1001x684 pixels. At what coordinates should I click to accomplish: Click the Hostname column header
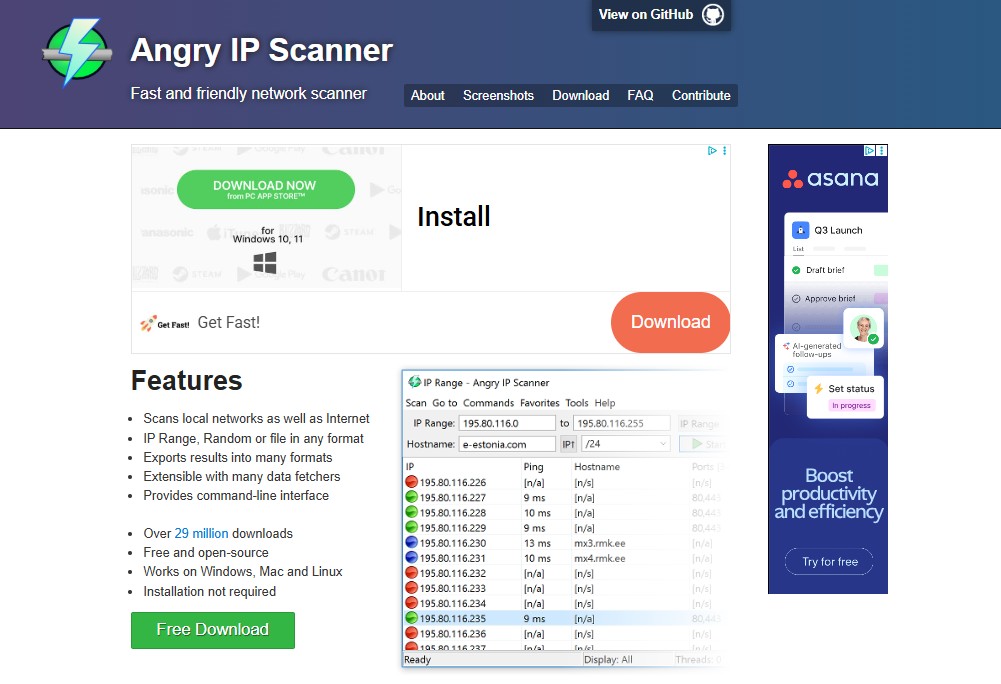(x=597, y=467)
